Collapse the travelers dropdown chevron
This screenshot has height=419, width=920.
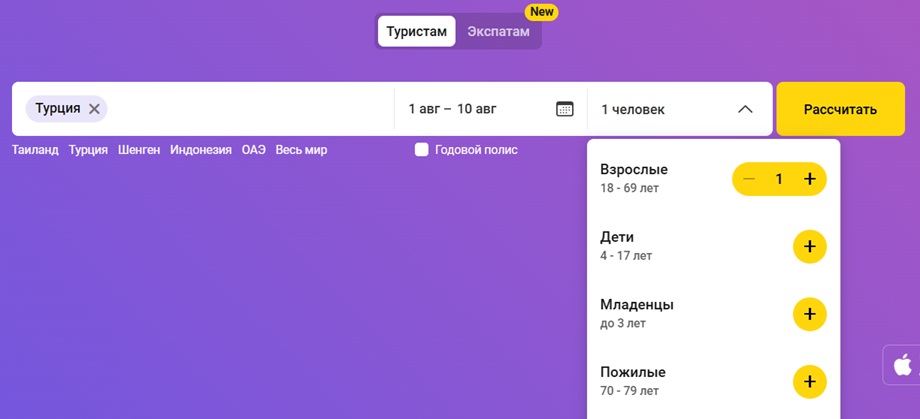(745, 109)
